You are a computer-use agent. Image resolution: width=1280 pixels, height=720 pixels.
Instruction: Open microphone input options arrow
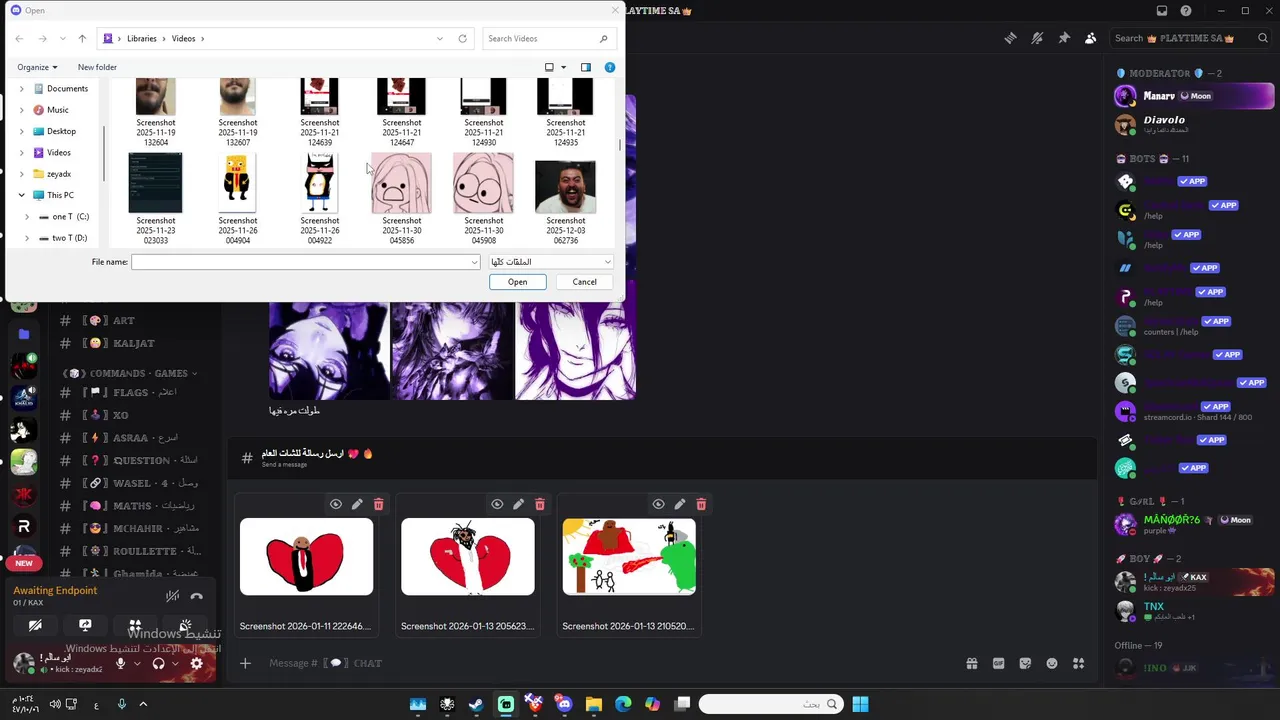(137, 663)
